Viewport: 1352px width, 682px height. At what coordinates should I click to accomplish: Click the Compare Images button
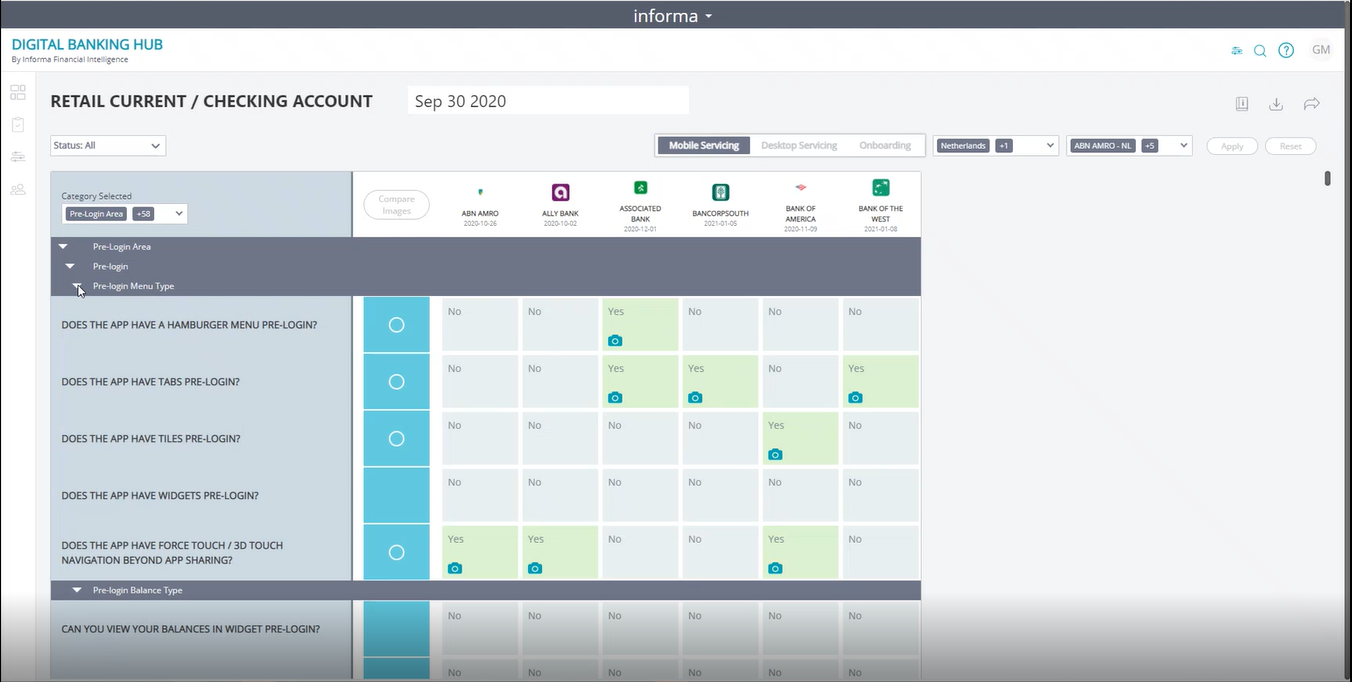pos(396,205)
